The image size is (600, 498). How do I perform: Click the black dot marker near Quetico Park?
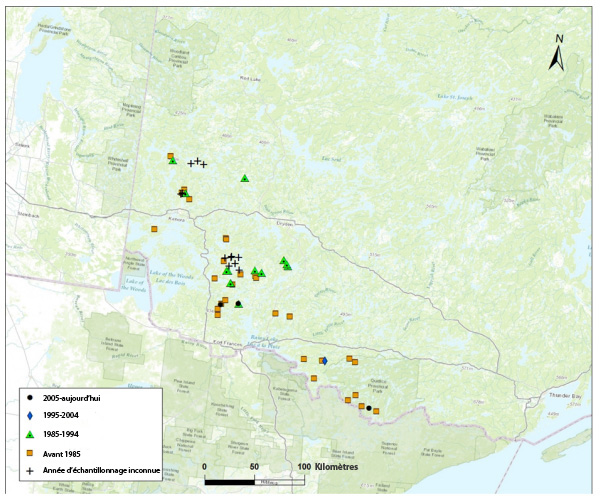[369, 408]
